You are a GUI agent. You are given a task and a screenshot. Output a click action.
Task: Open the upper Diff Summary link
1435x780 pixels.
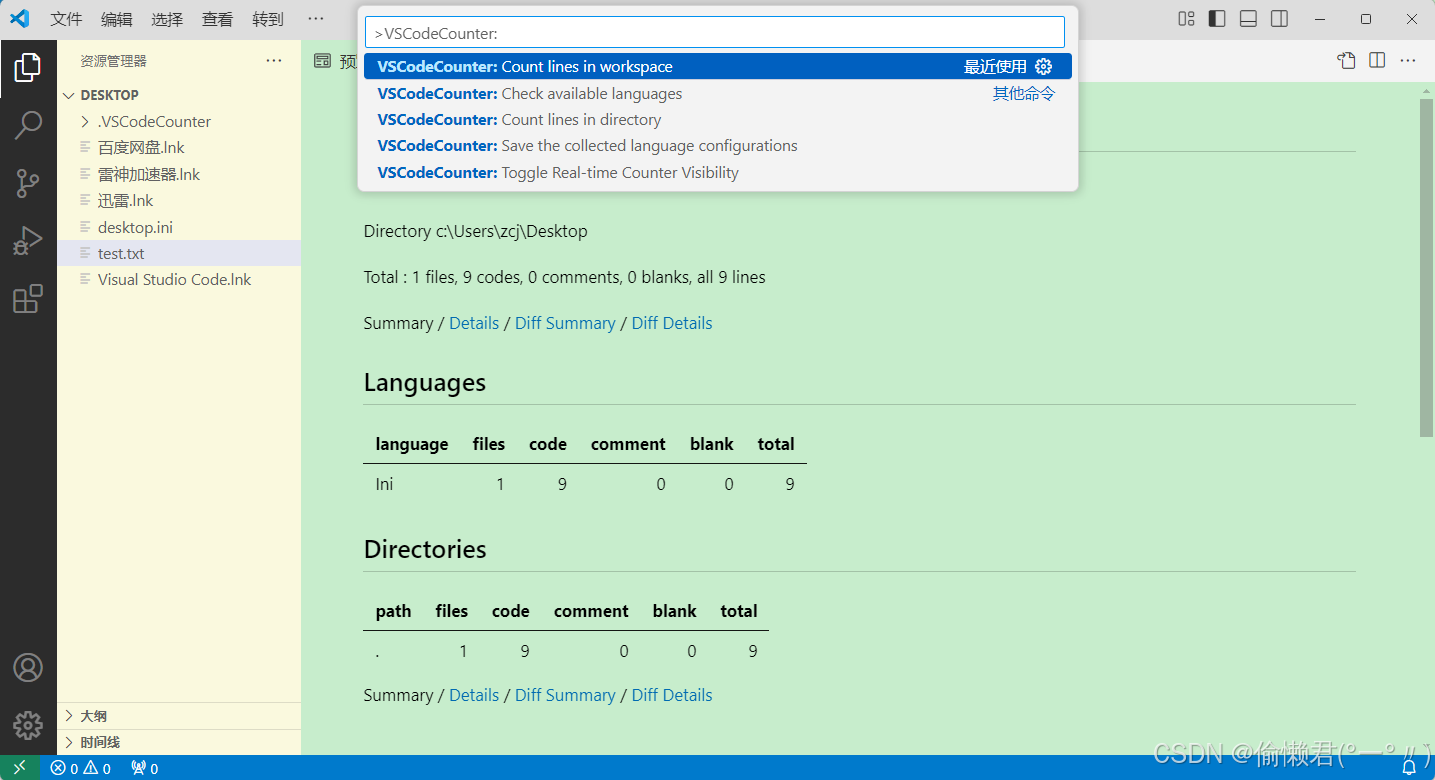coord(565,323)
